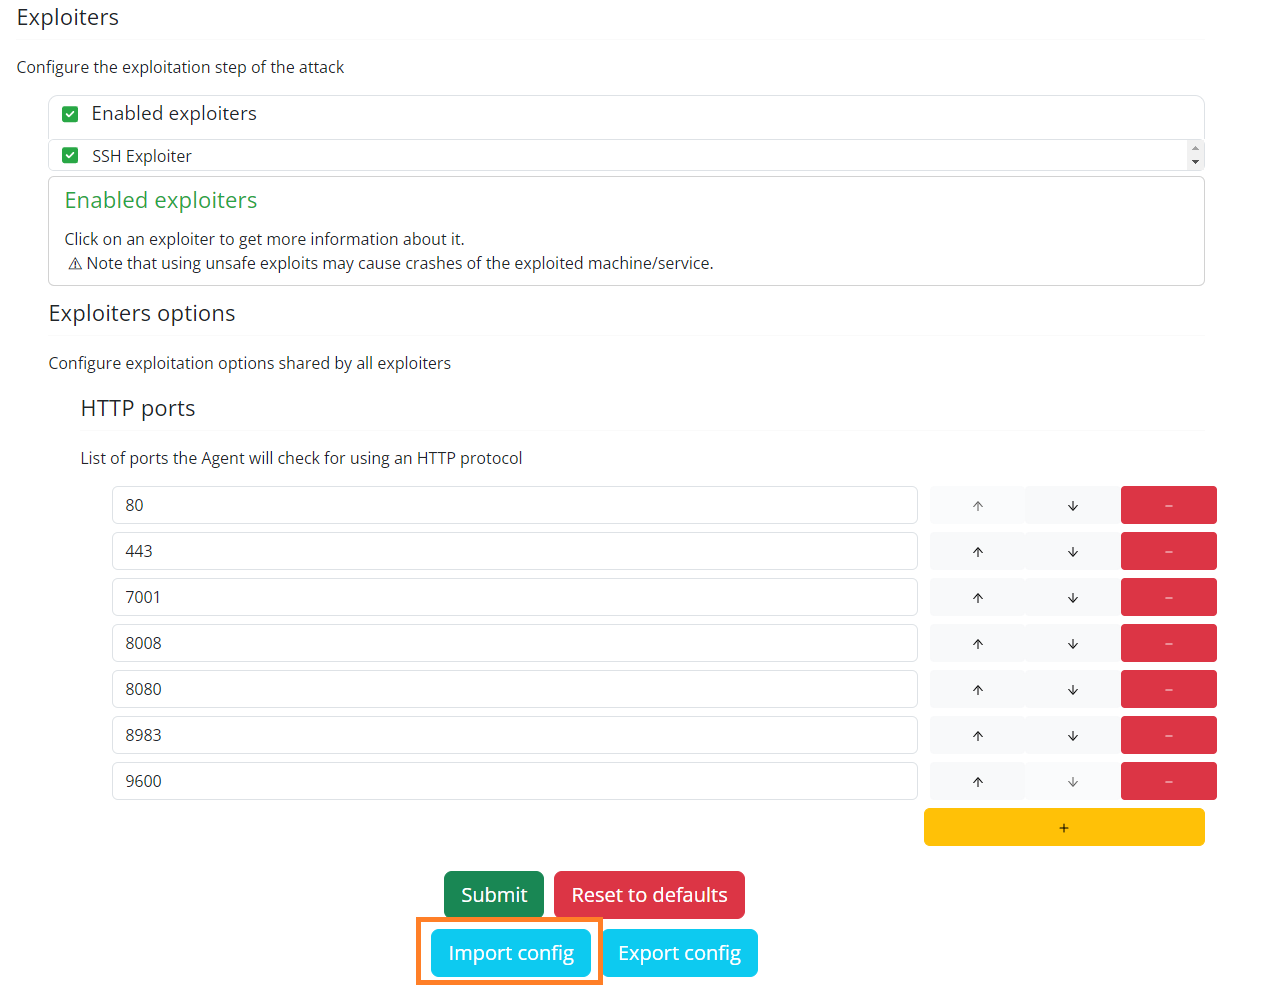Move port 443 up using its arrow icon
The height and width of the screenshot is (987, 1275).
click(977, 551)
